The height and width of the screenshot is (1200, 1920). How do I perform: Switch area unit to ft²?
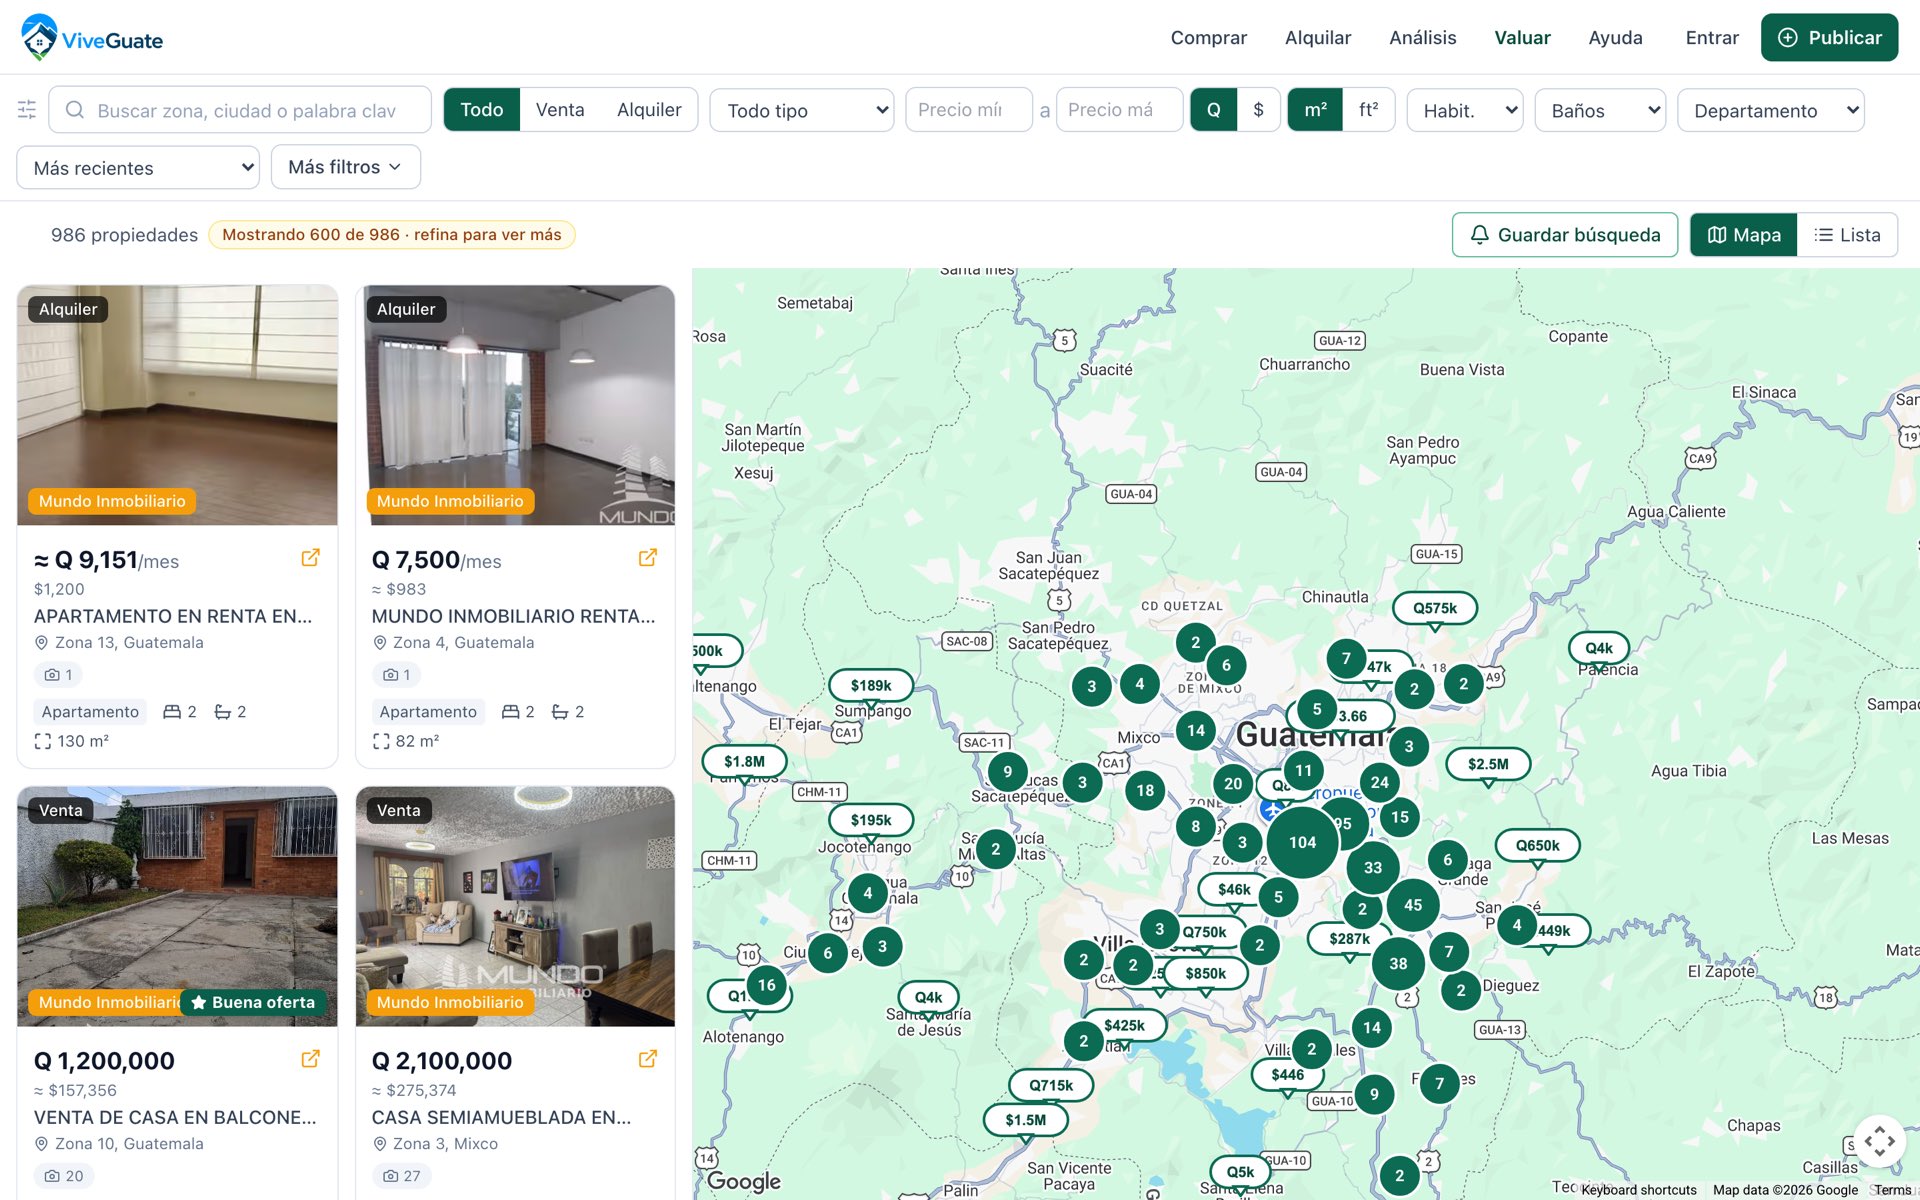coord(1369,110)
